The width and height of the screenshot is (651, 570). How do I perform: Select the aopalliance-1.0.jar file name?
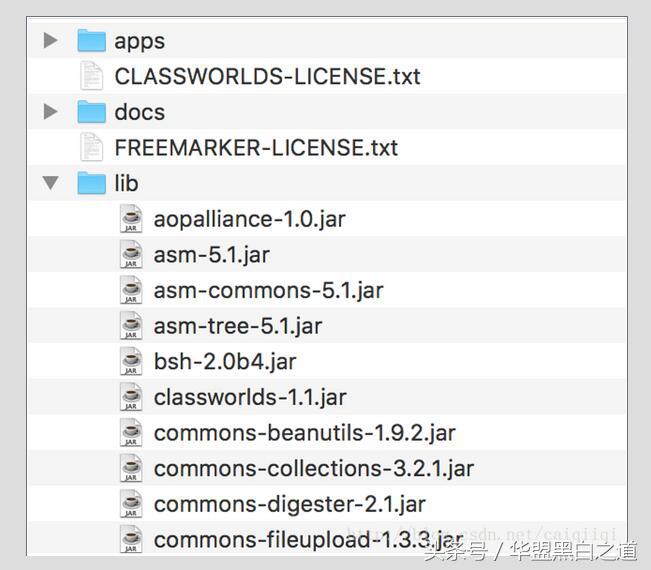250,220
